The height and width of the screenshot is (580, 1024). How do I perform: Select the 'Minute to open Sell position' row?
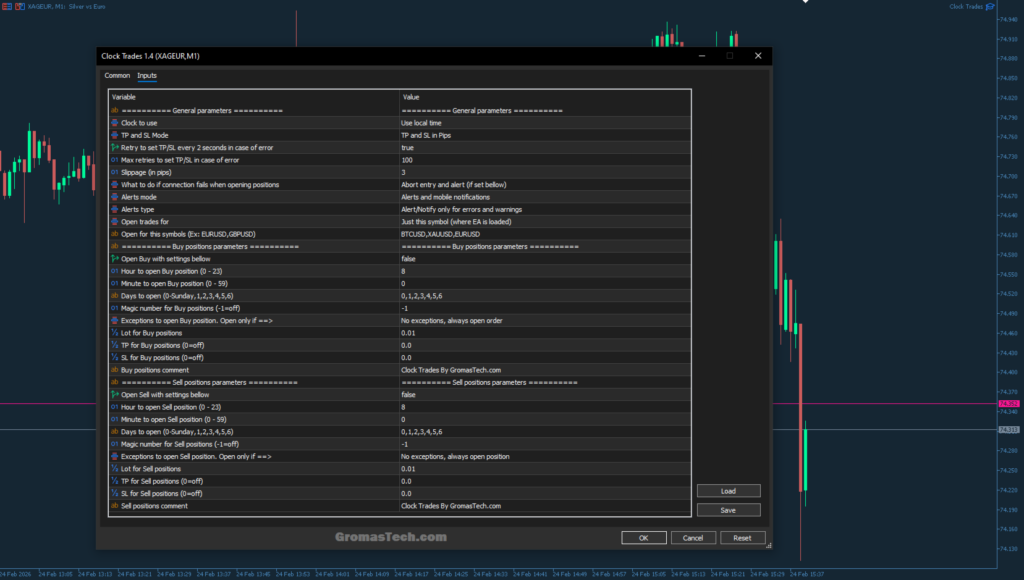coord(400,419)
